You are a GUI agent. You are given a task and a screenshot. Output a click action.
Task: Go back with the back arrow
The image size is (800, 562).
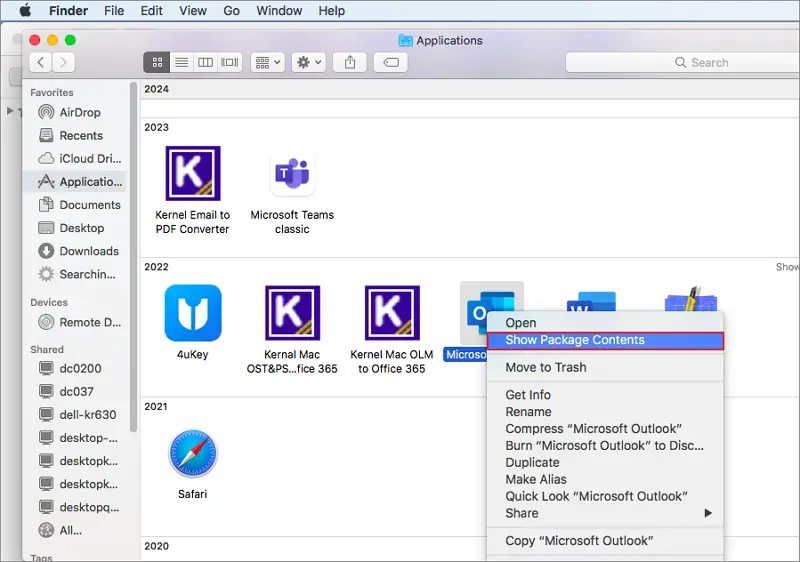41,62
